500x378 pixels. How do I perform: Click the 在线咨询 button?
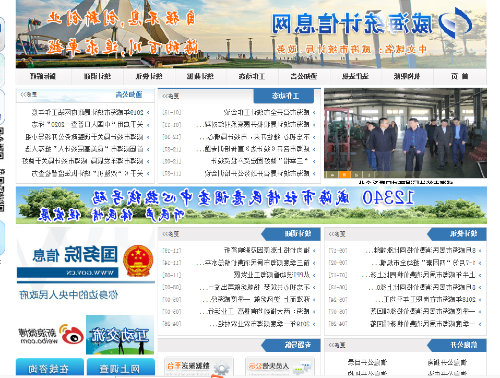[50, 367]
